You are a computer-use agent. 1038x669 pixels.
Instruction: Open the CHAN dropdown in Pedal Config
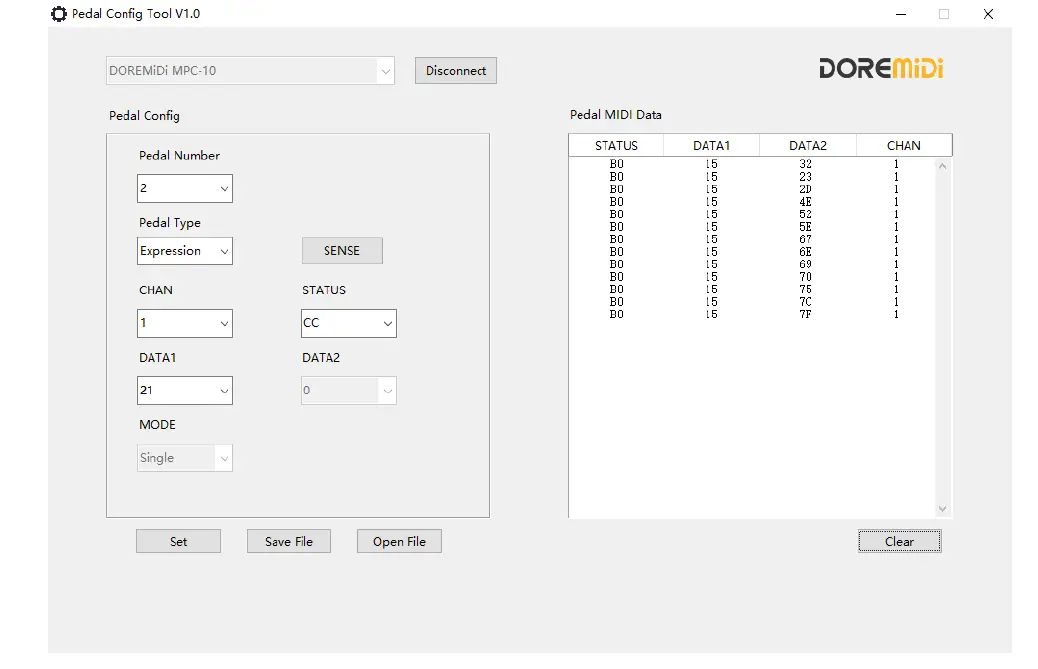185,324
